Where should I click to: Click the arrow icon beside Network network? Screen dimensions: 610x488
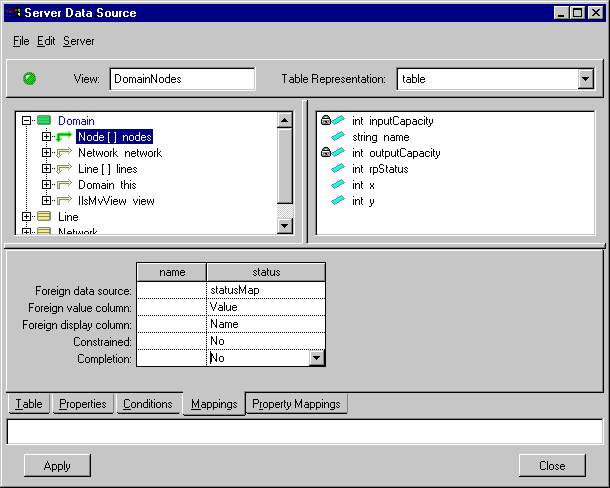[x=65, y=153]
